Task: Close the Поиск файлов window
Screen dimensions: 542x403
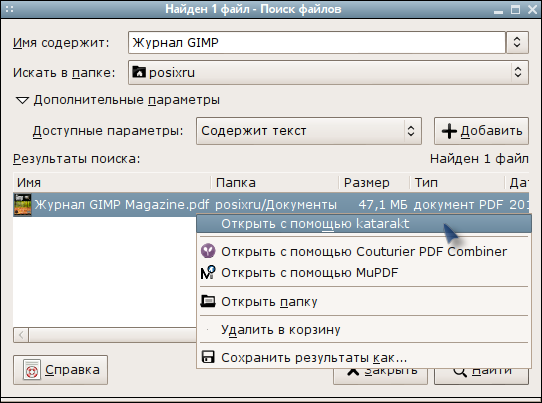Action: (532, 9)
